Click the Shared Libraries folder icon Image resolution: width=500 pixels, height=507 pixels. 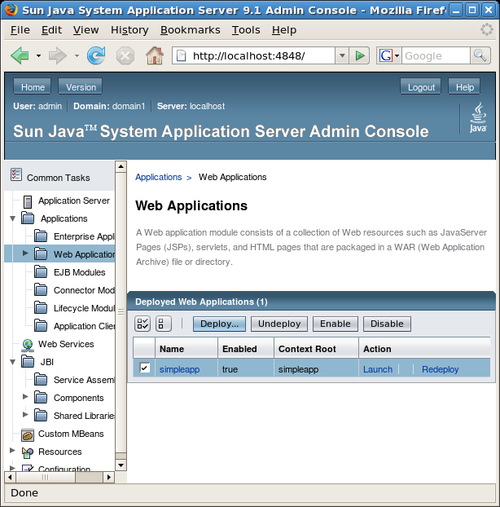[x=41, y=415]
